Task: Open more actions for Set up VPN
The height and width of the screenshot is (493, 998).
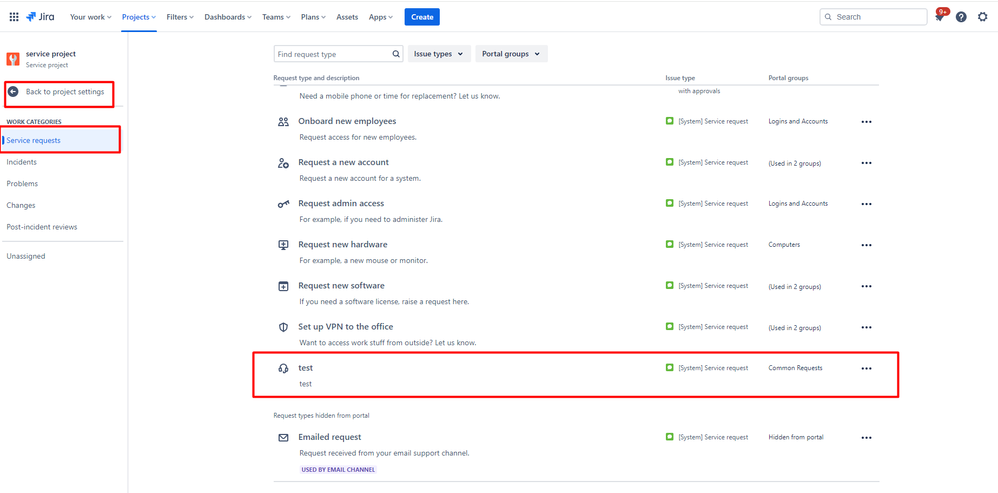Action: point(866,327)
